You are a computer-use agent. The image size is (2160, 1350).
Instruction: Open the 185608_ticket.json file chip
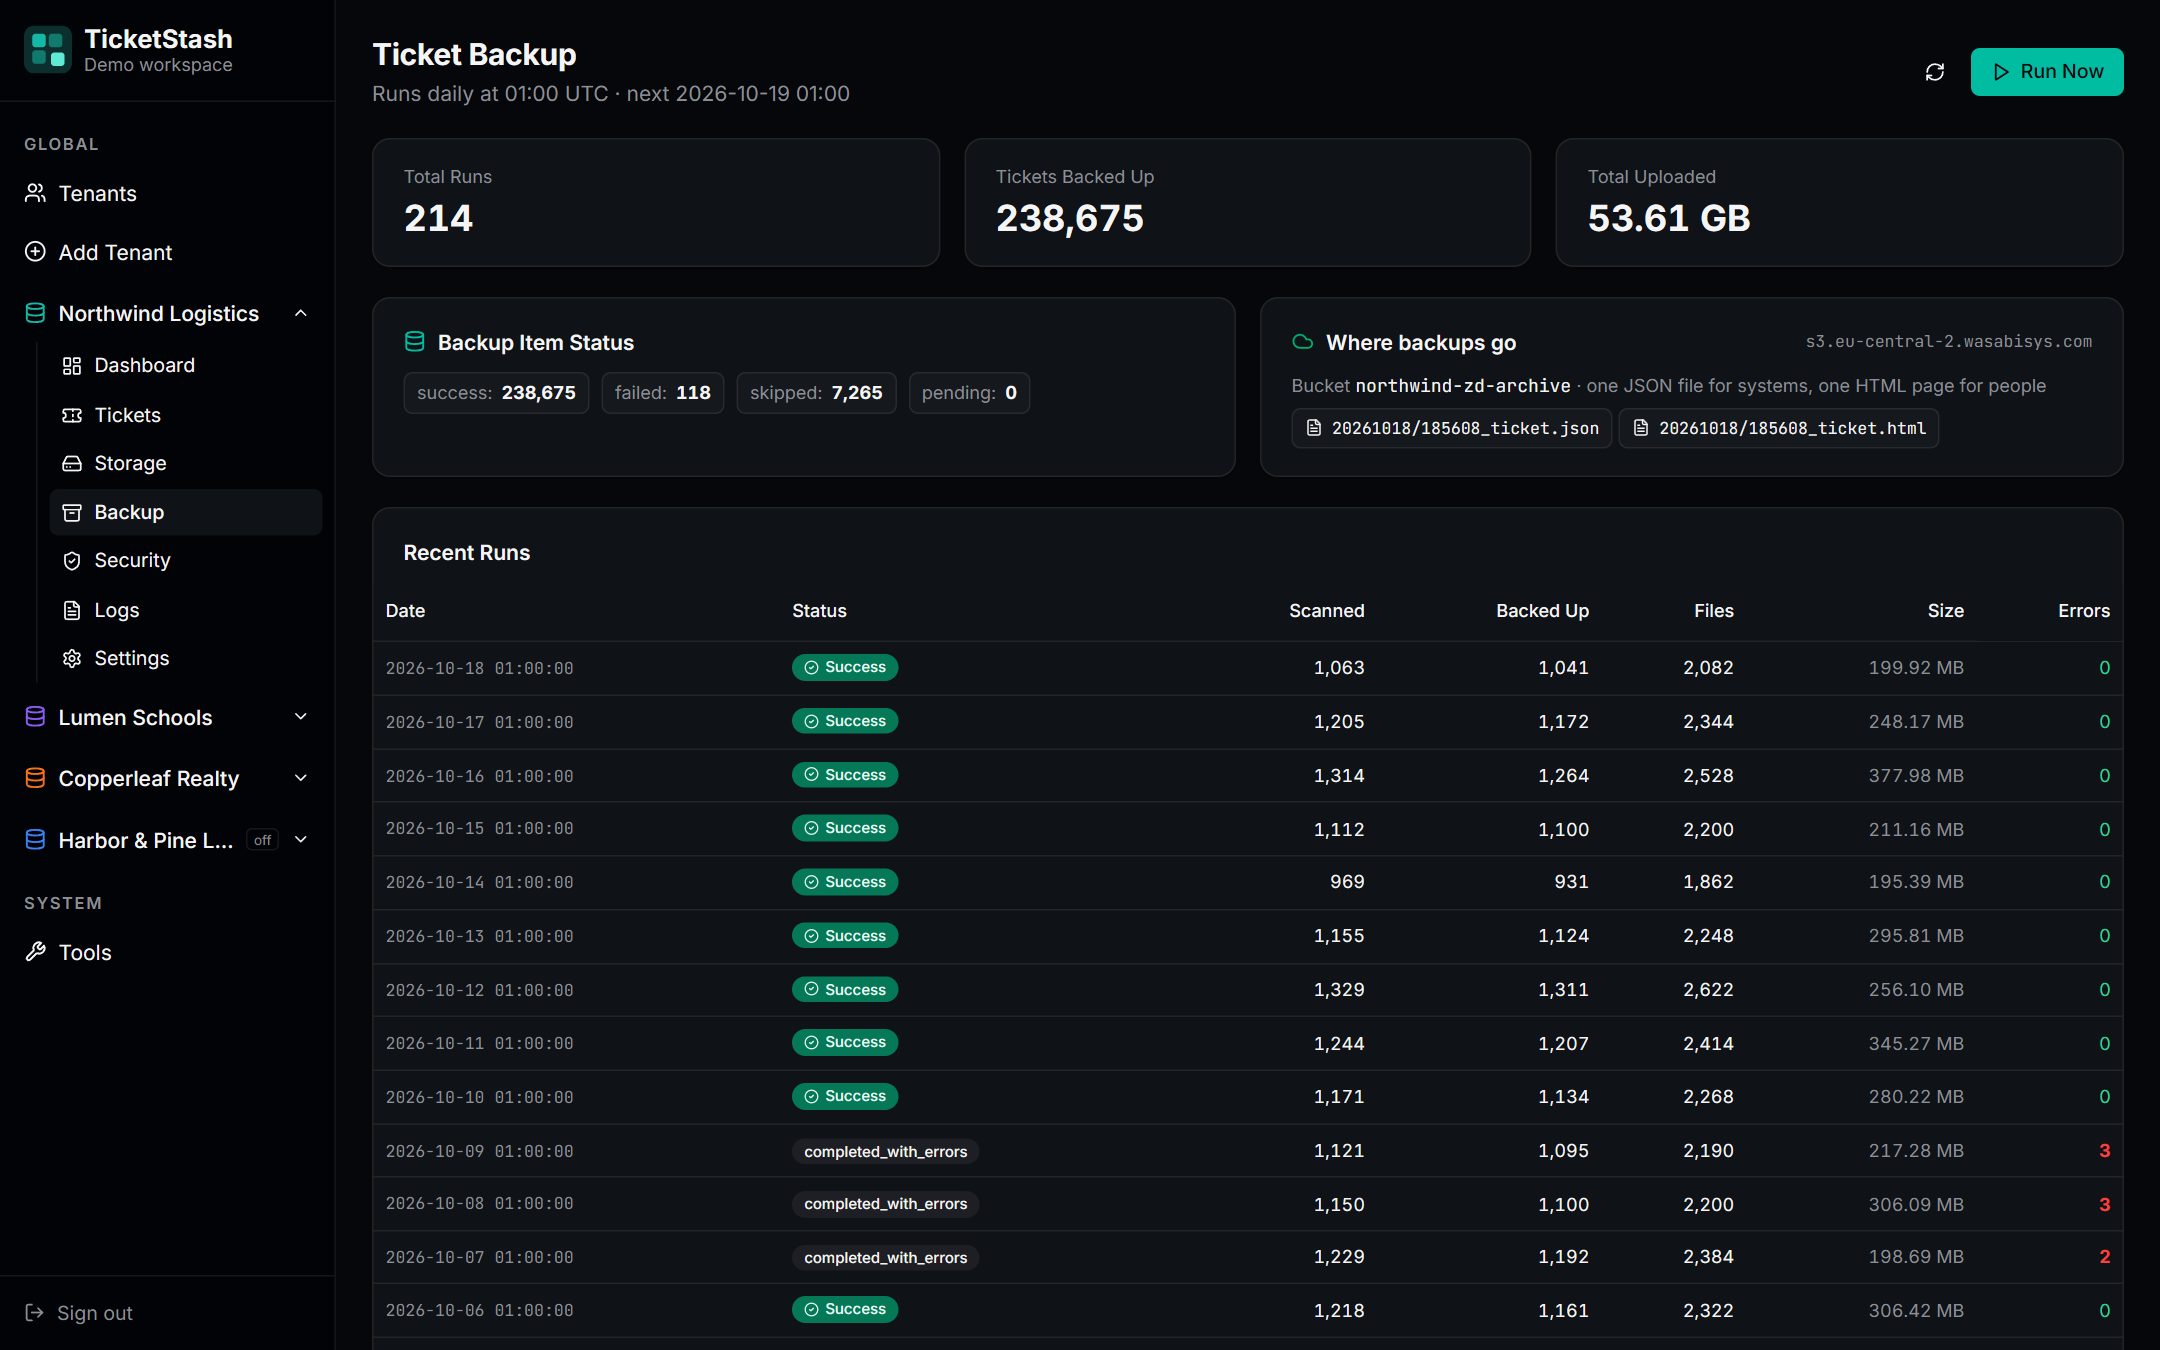click(1452, 428)
